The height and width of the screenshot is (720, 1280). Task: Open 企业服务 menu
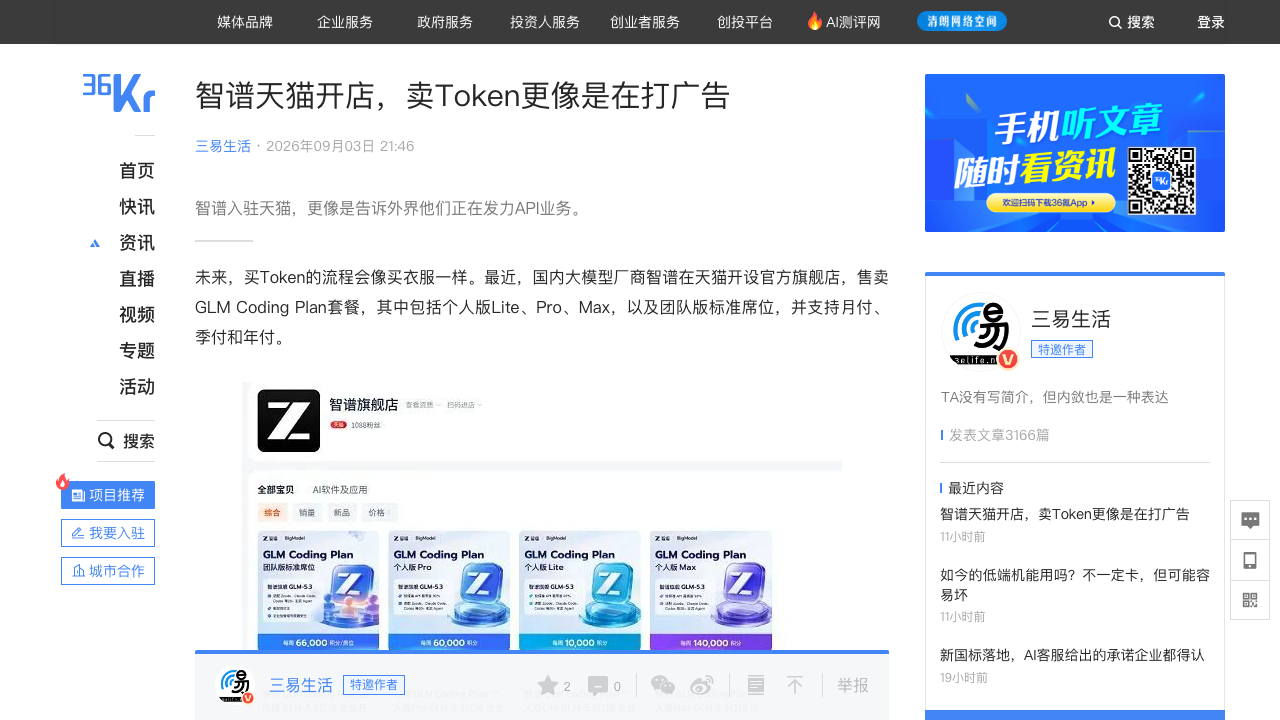pos(345,22)
